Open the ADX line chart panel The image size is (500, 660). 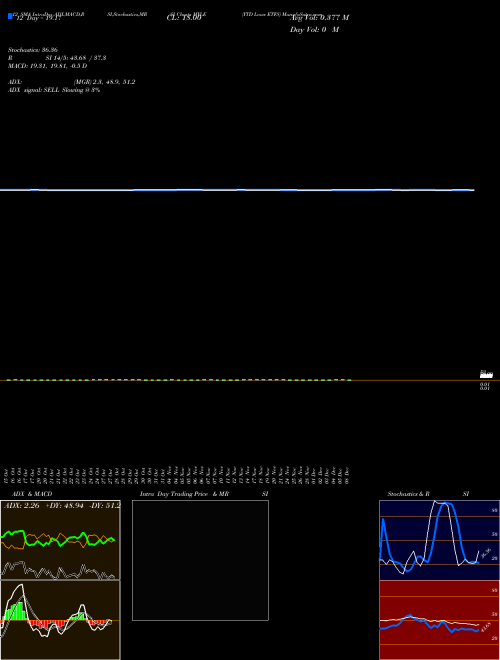(x=60, y=540)
